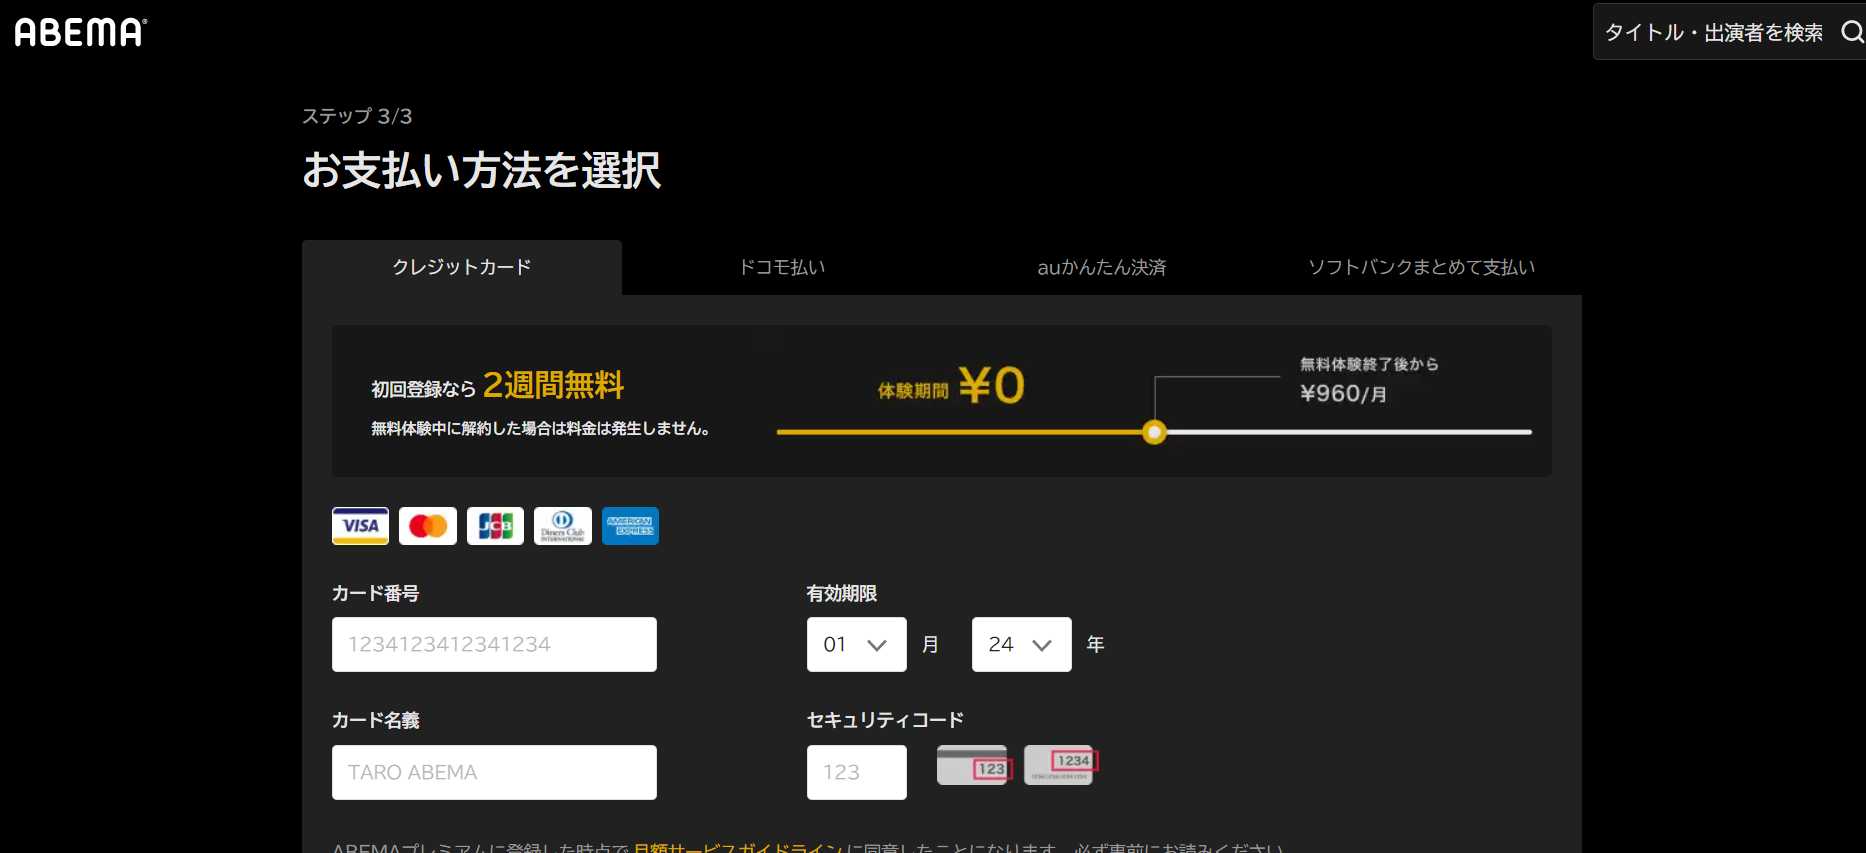Focus the カード番号 input field
Screen dimensions: 1866x853
coord(494,644)
